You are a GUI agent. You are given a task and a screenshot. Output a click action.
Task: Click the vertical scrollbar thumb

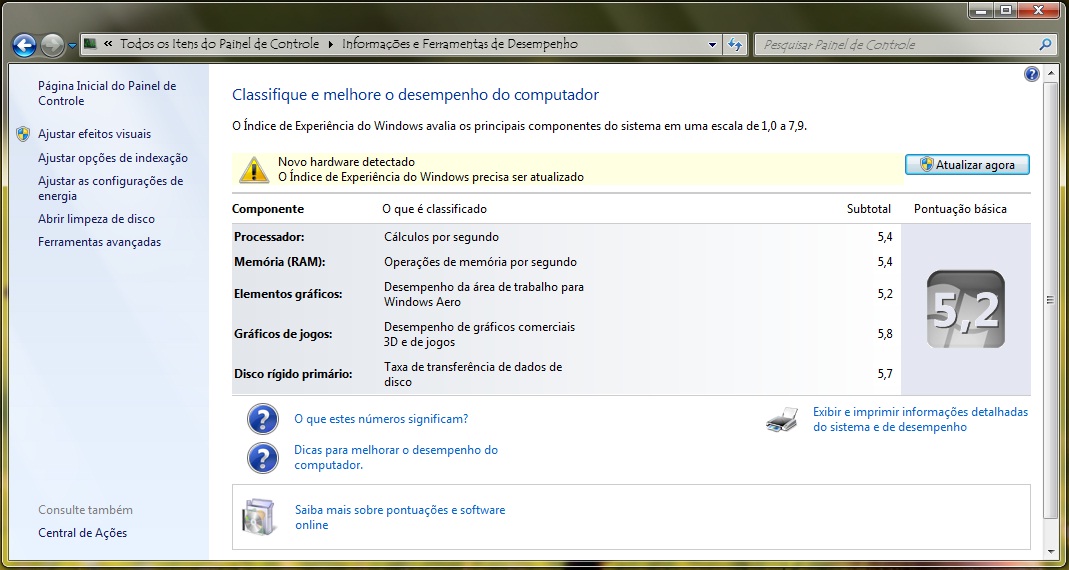(x=1051, y=299)
